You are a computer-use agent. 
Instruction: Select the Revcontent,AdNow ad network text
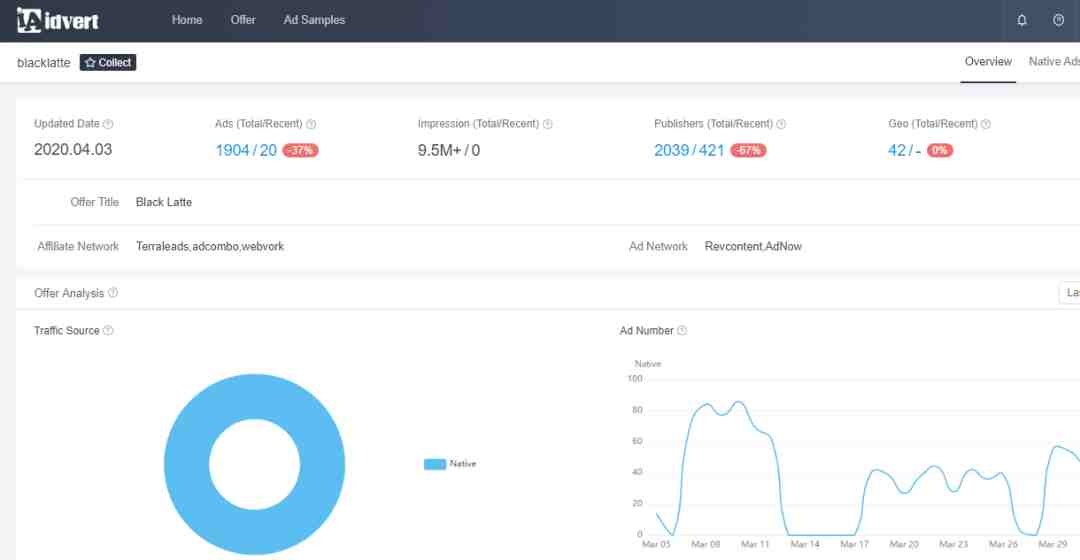click(x=753, y=246)
